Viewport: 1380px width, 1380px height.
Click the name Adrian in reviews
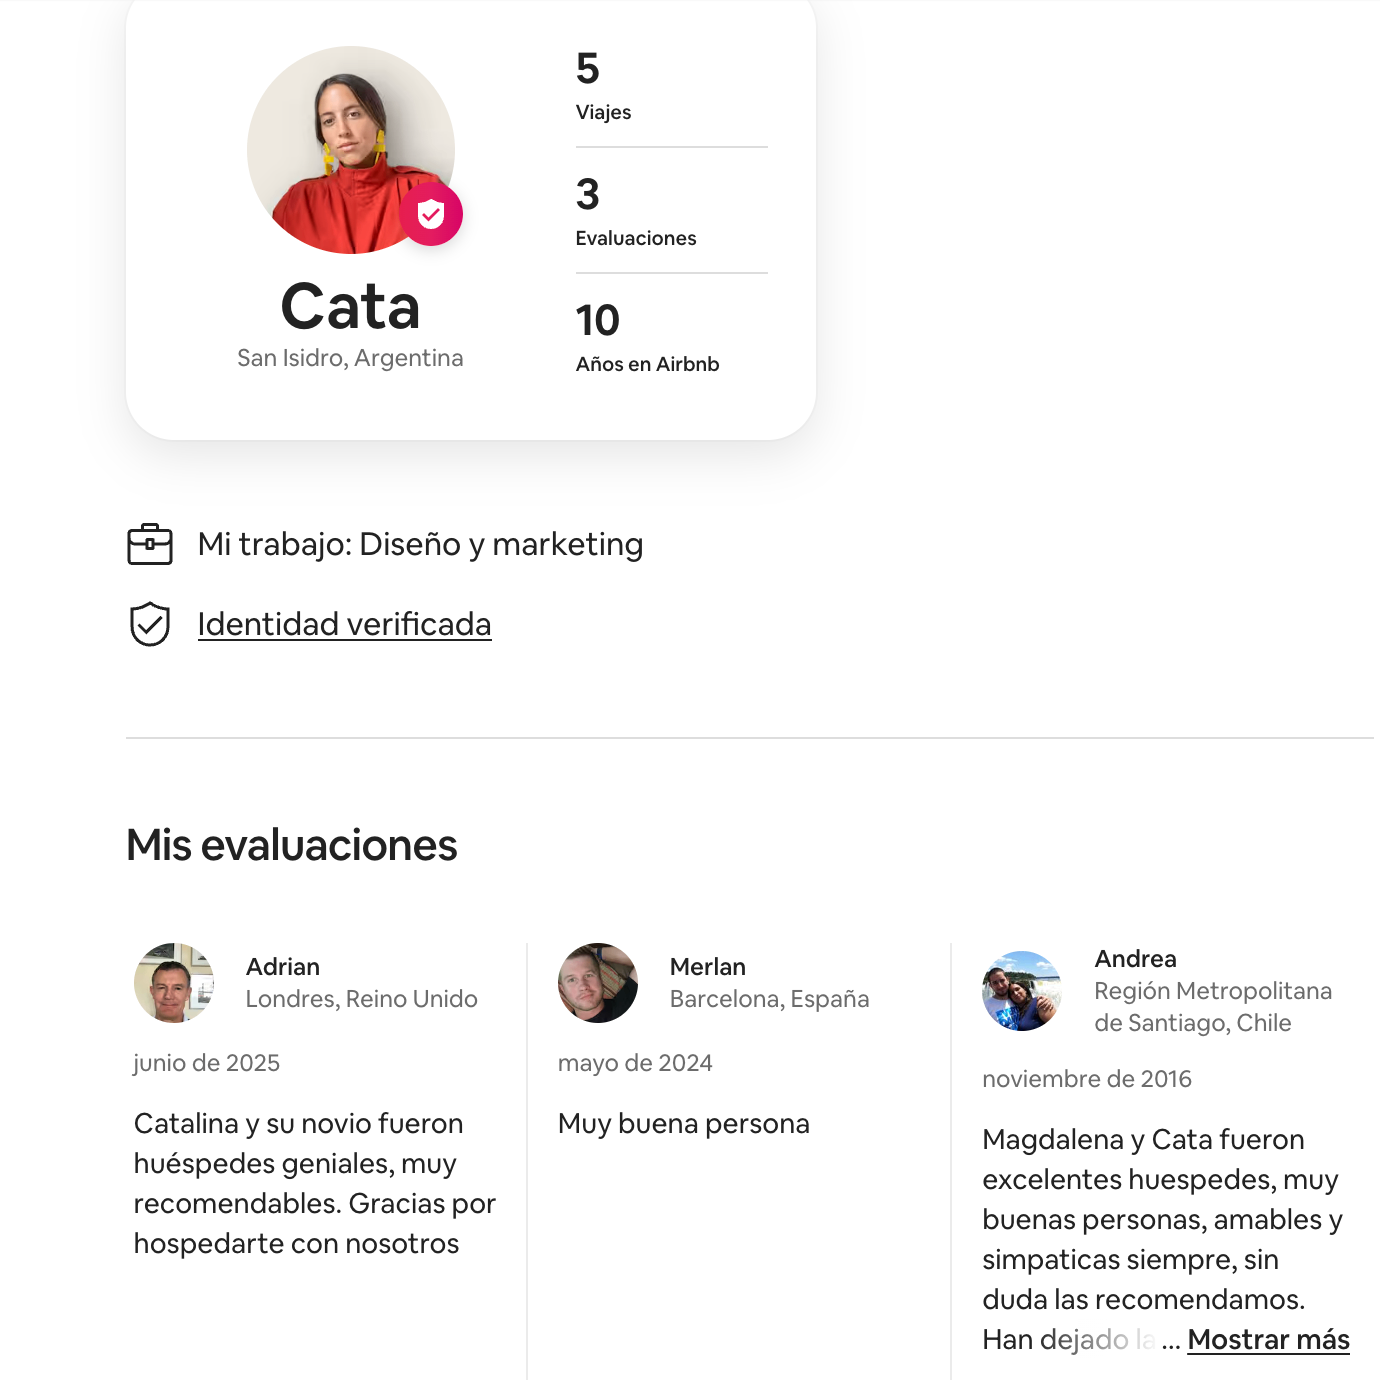[283, 967]
